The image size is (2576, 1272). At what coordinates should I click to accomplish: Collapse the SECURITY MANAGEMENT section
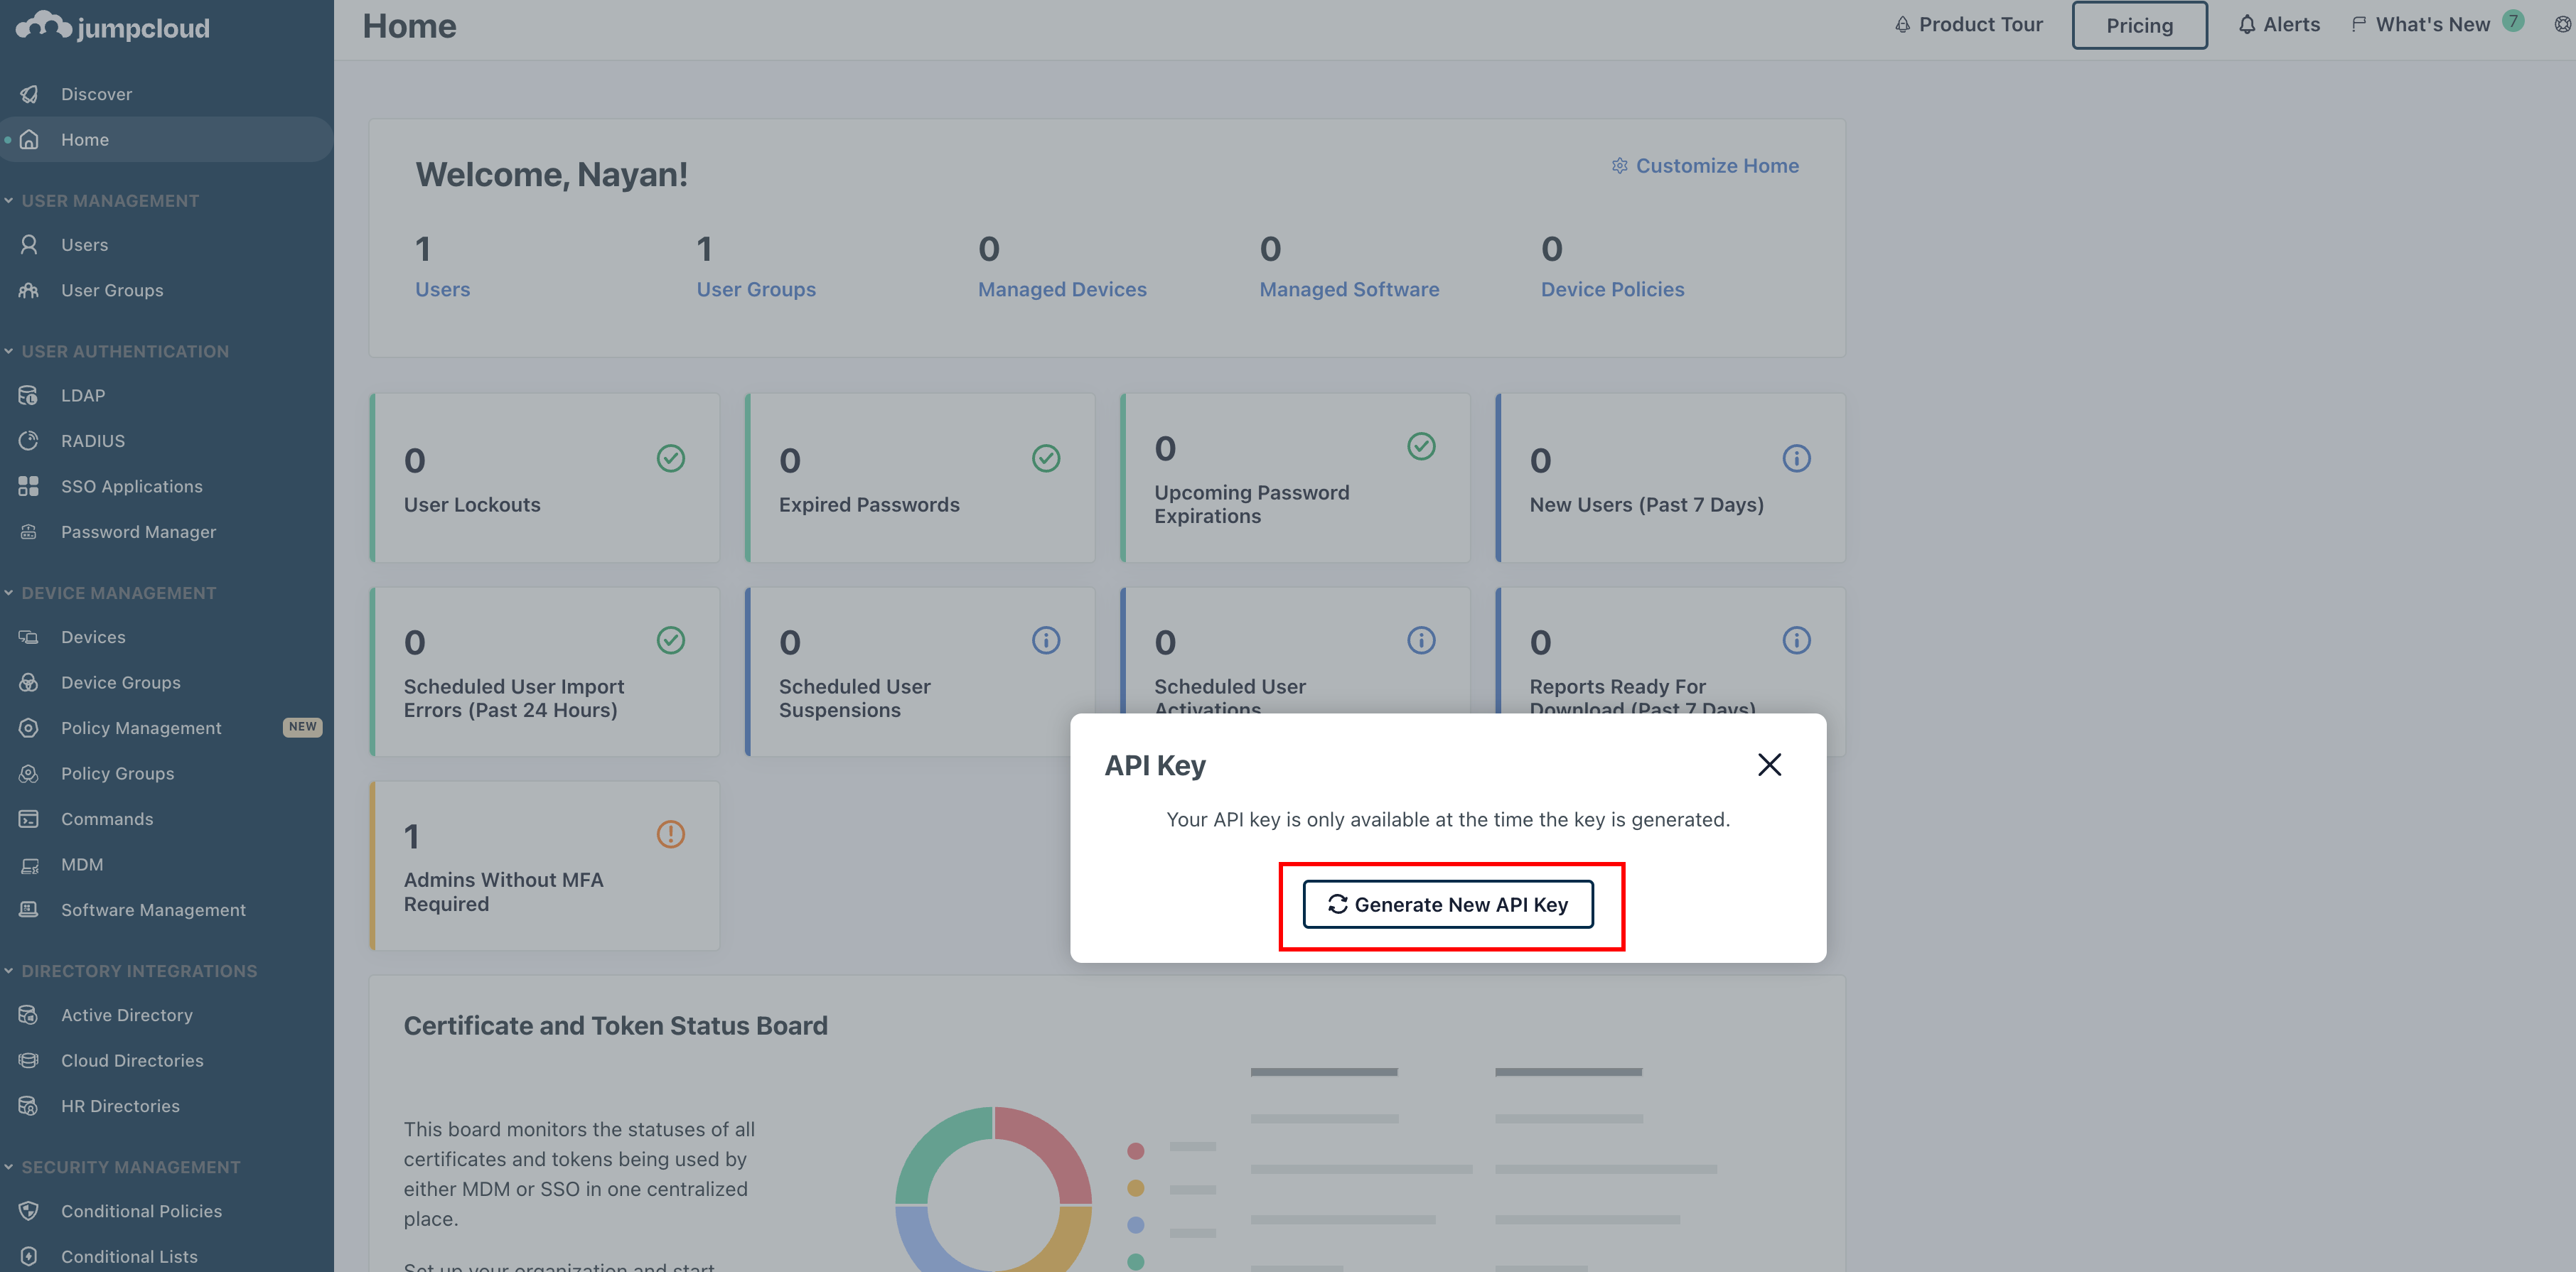point(9,1167)
